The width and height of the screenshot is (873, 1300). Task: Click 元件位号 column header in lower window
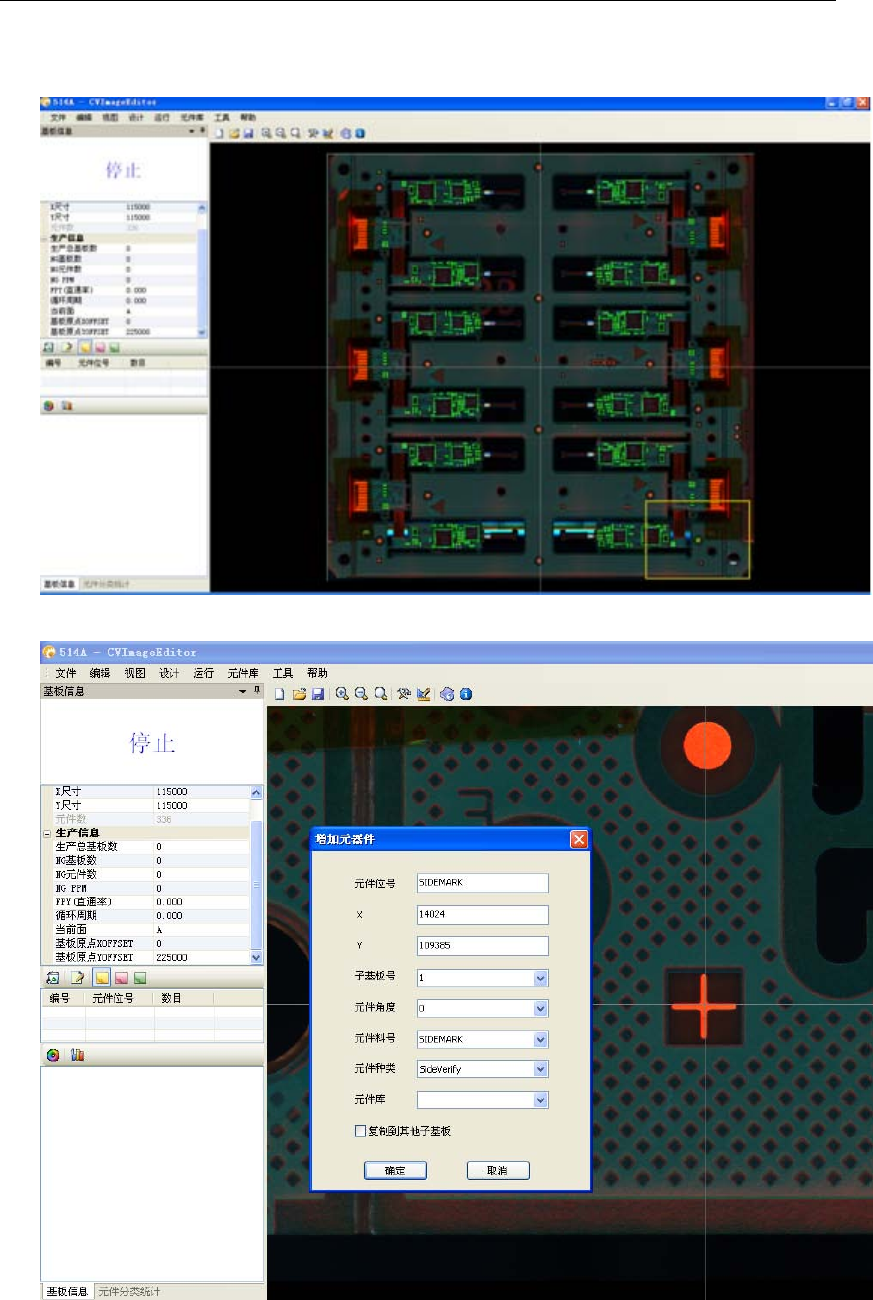pos(120,998)
